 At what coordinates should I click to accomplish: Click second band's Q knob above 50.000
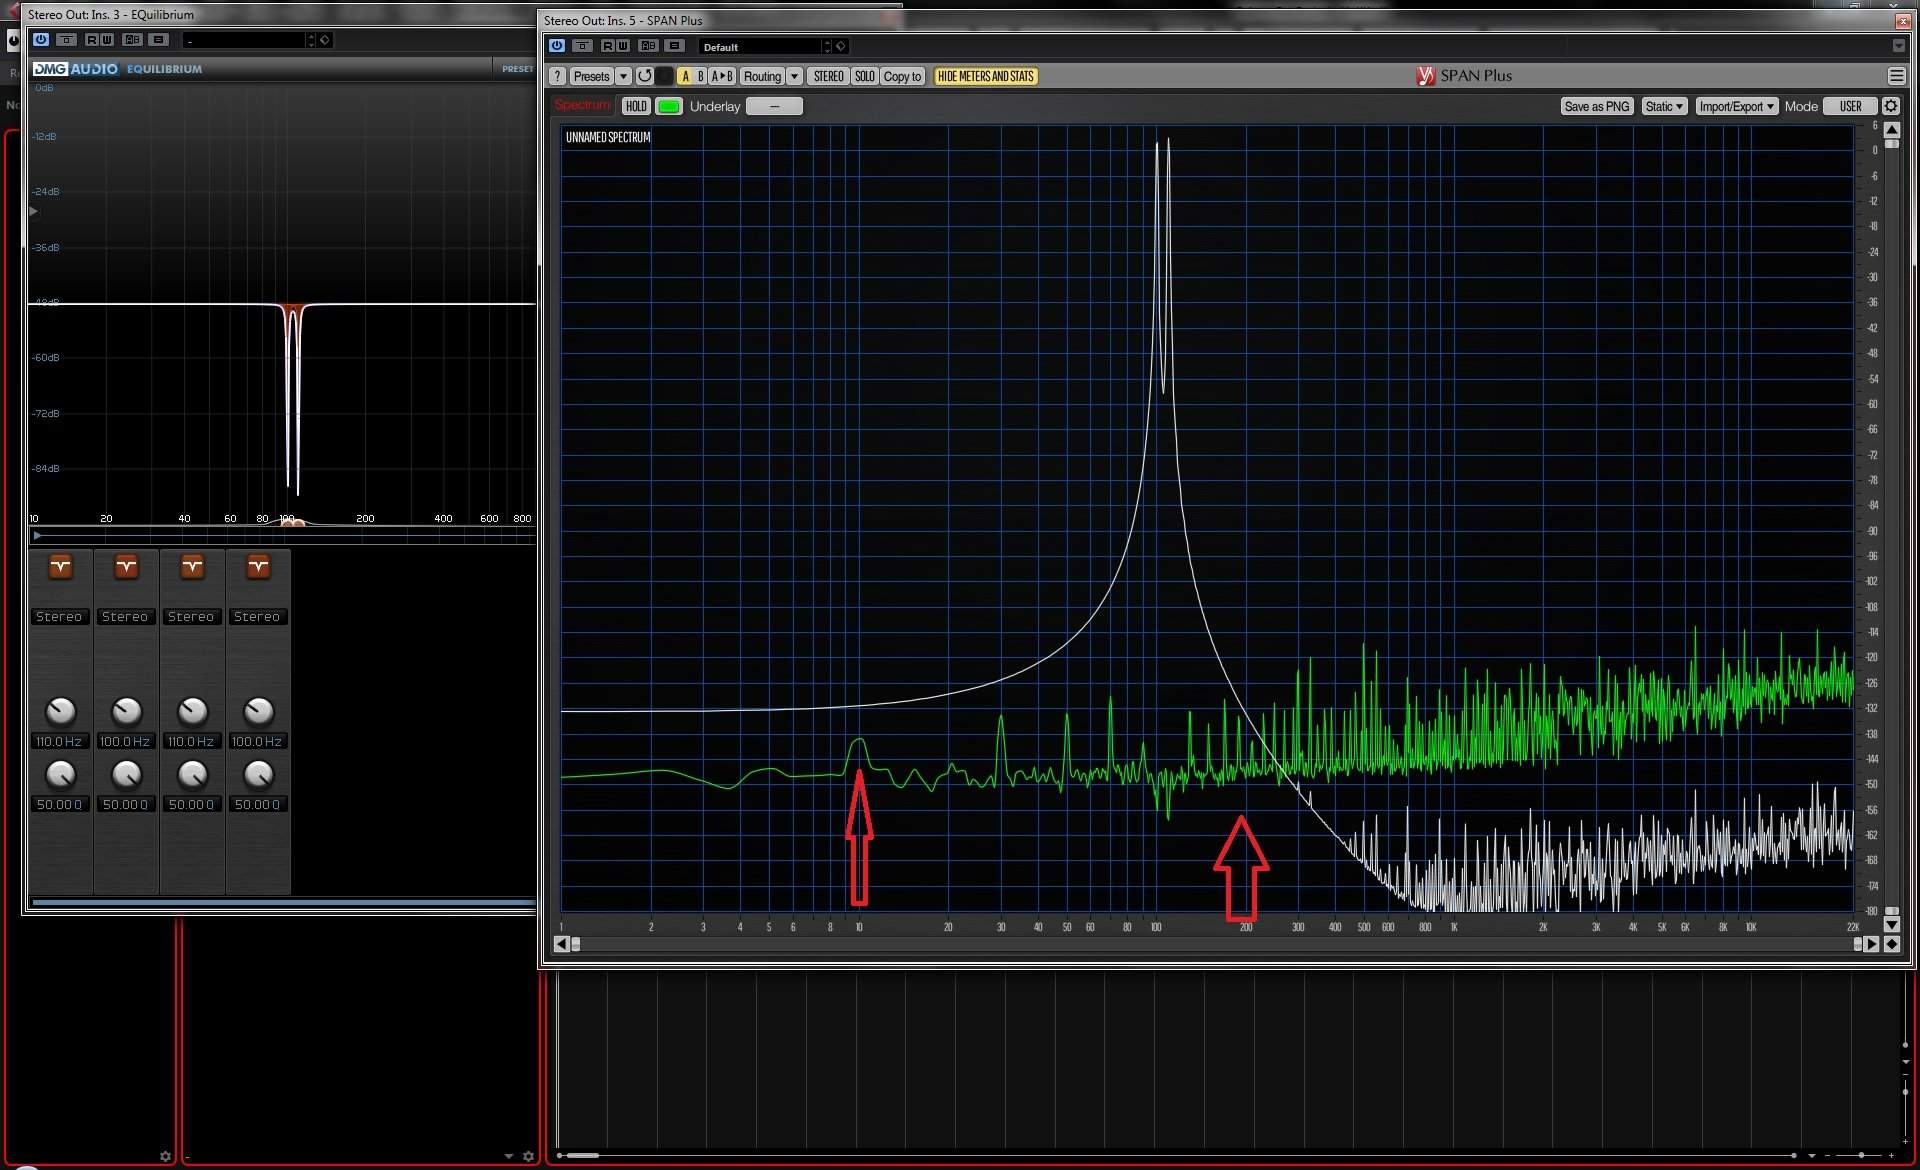coord(126,775)
